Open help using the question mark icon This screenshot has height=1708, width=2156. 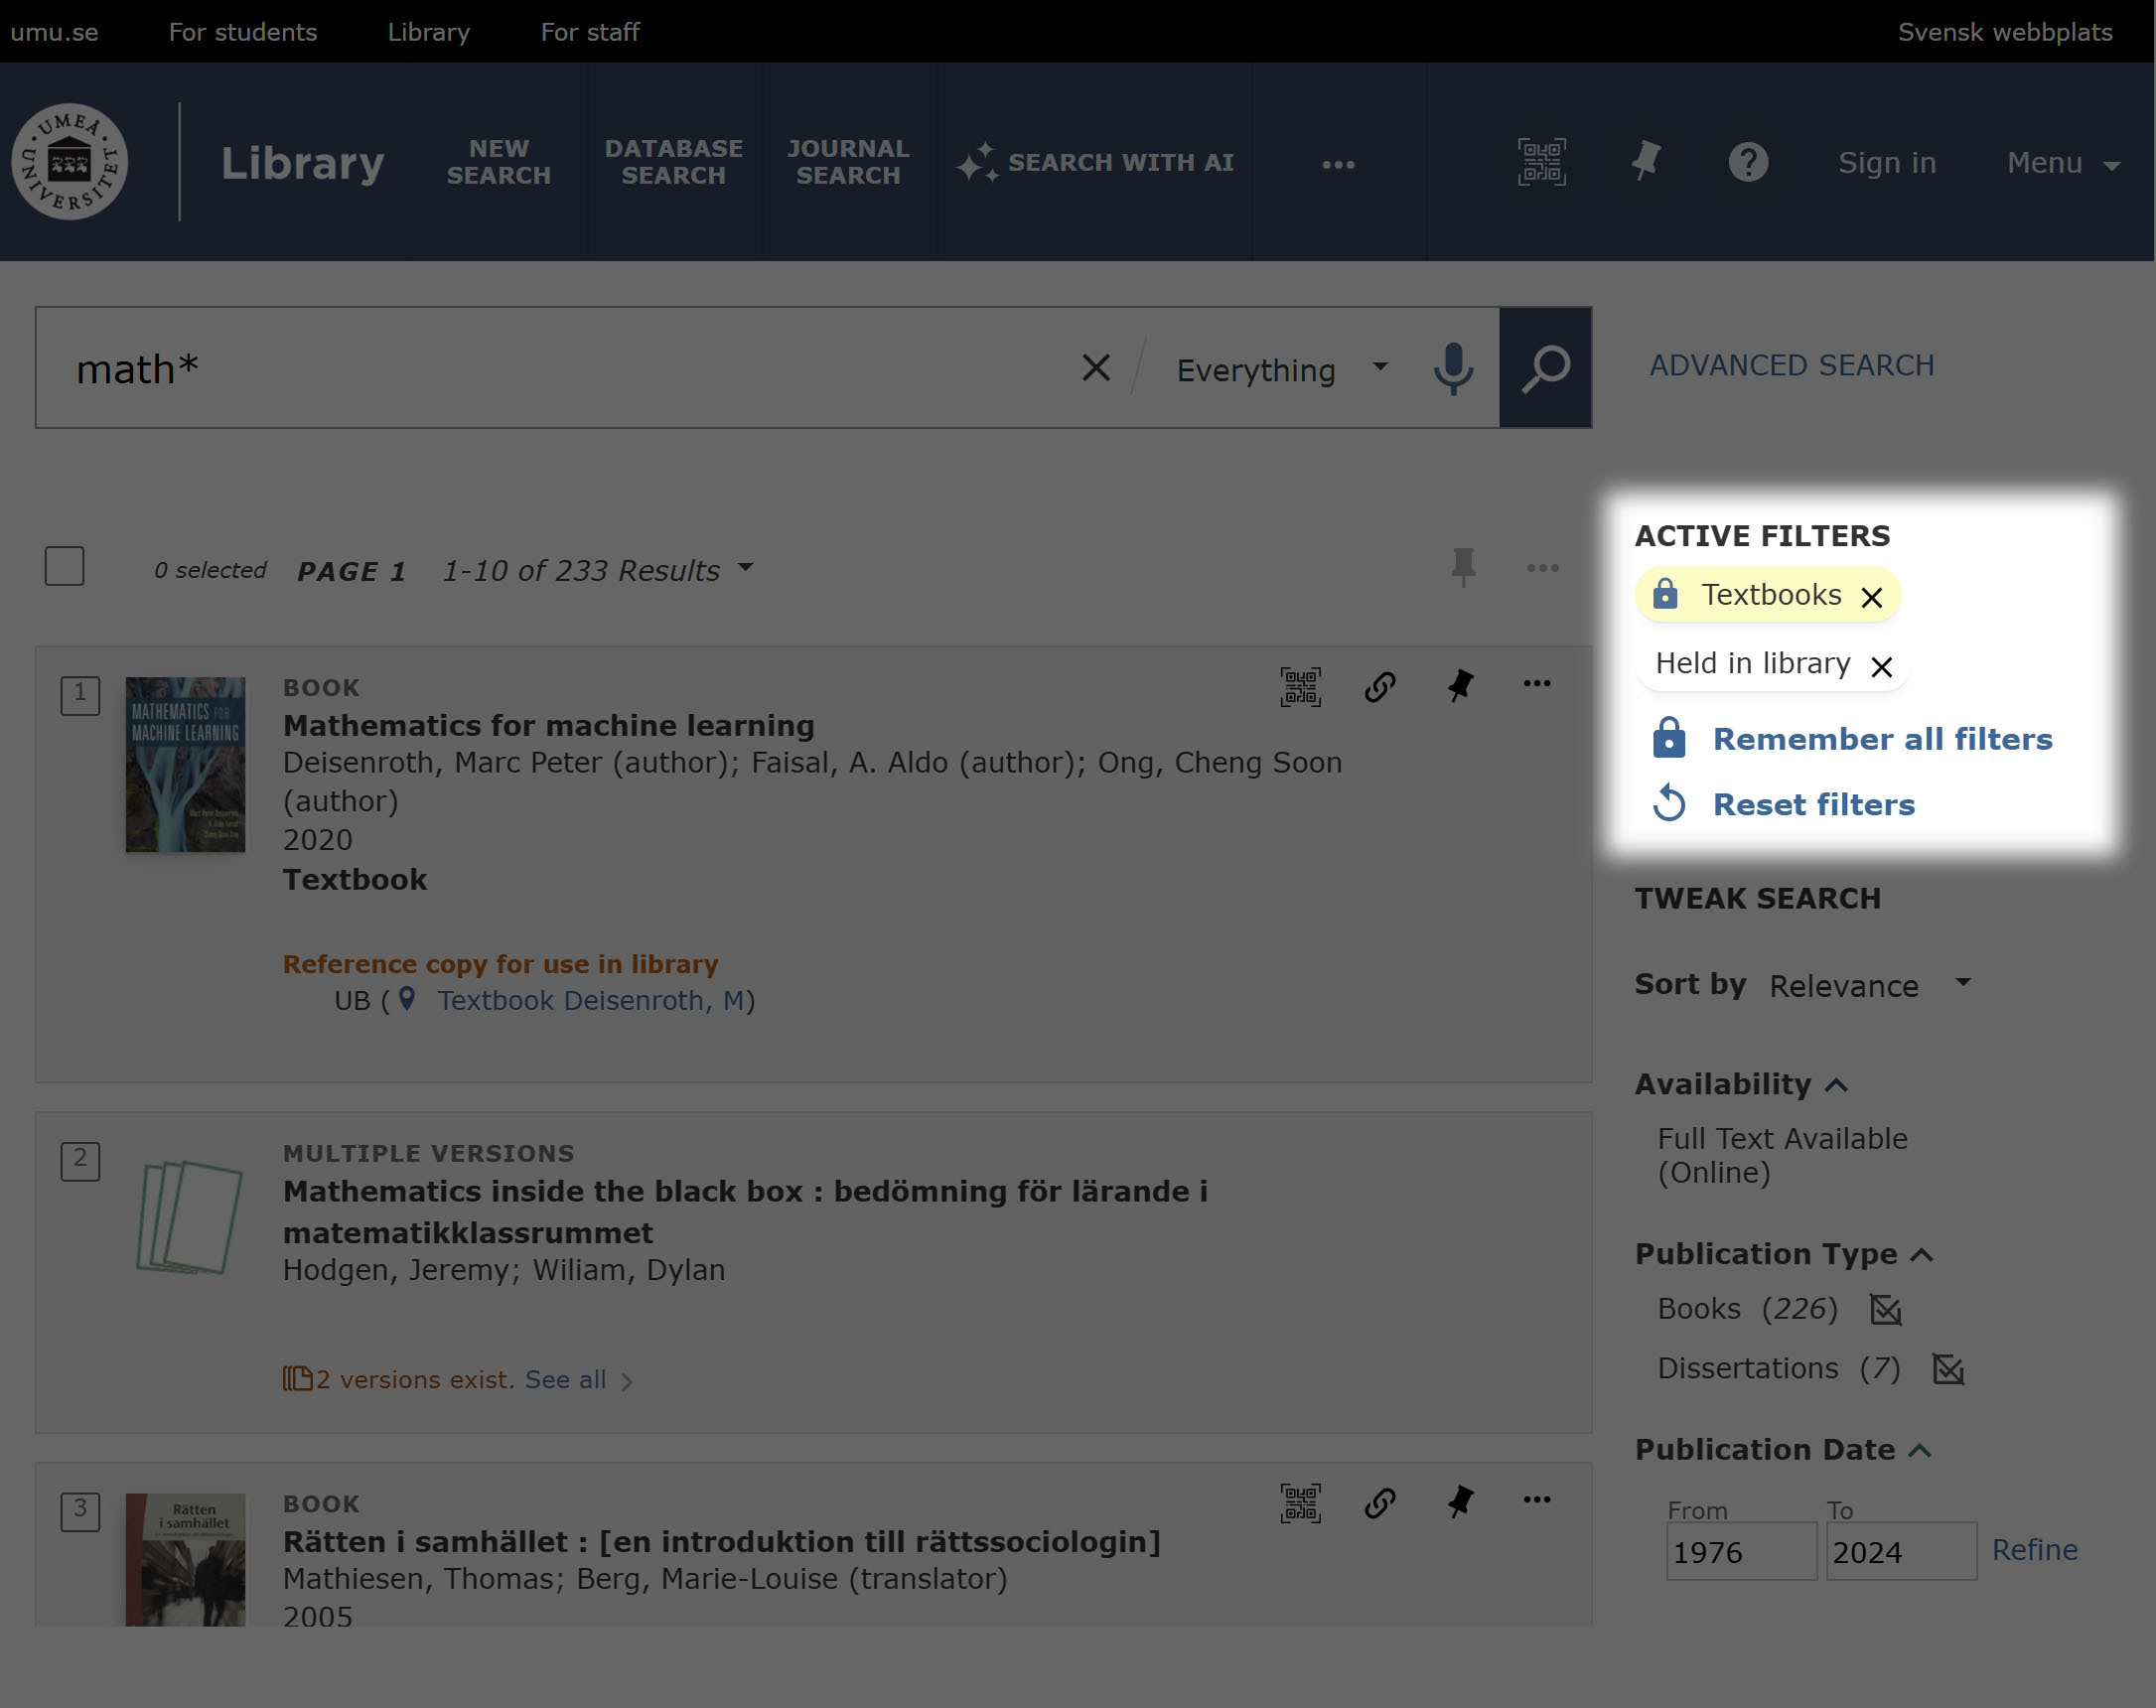pos(1748,162)
